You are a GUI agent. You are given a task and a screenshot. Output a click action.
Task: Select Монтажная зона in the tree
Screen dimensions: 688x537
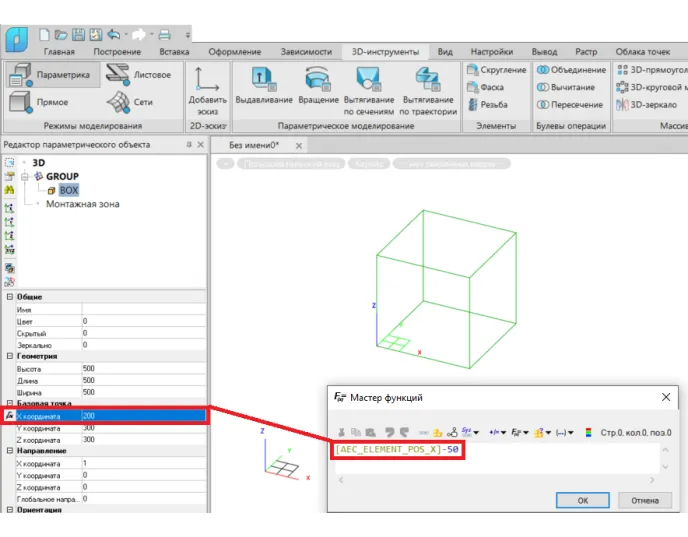tap(82, 204)
